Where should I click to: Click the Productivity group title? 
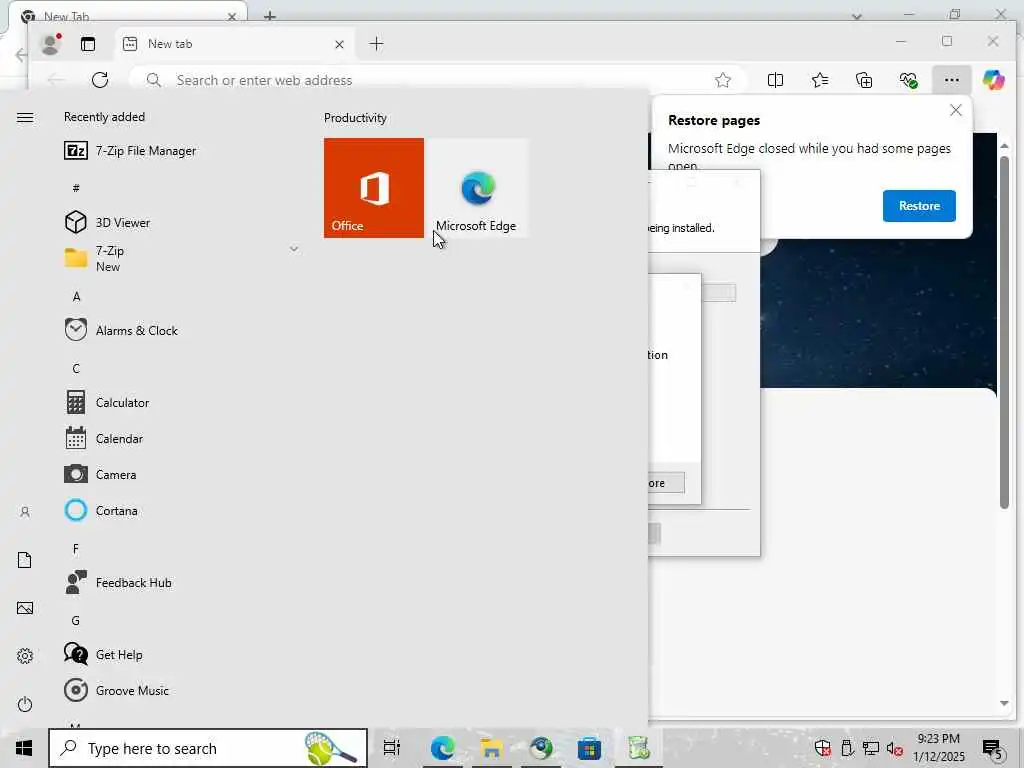point(355,118)
